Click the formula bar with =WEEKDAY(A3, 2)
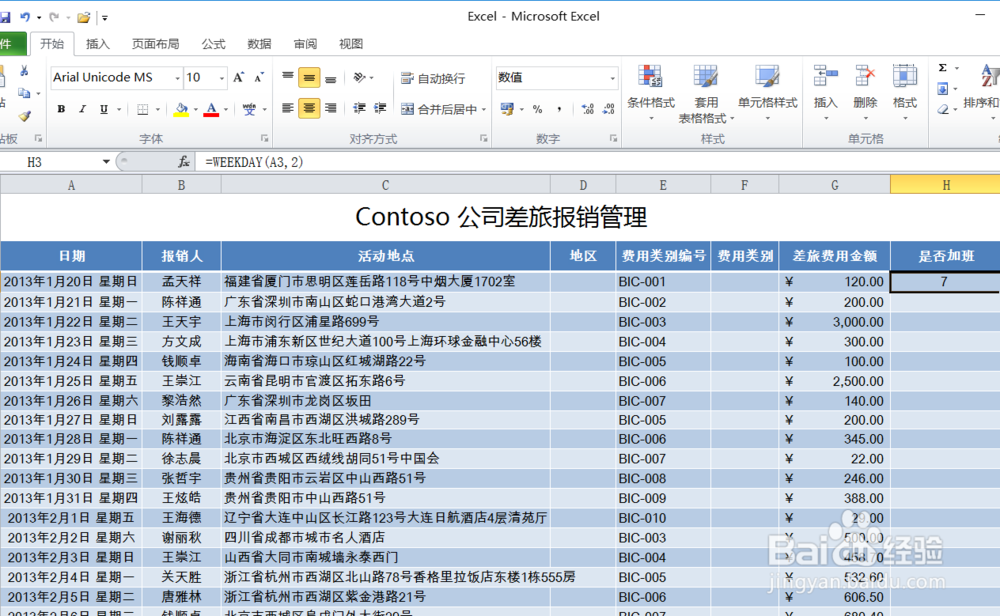 (596, 162)
